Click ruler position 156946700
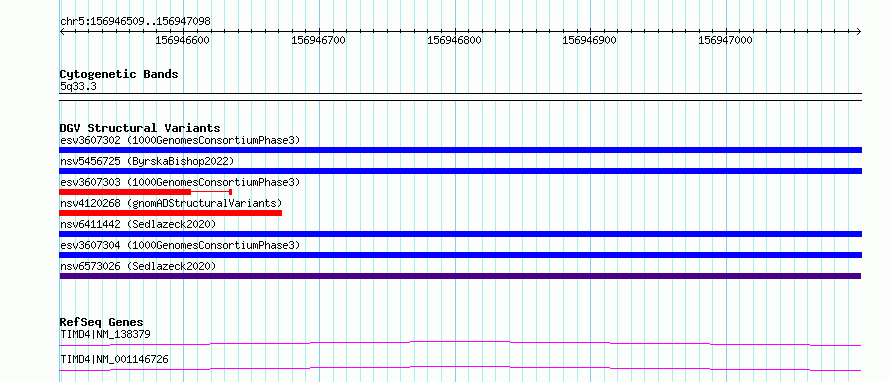The width and height of the screenshot is (890, 382). 318,40
